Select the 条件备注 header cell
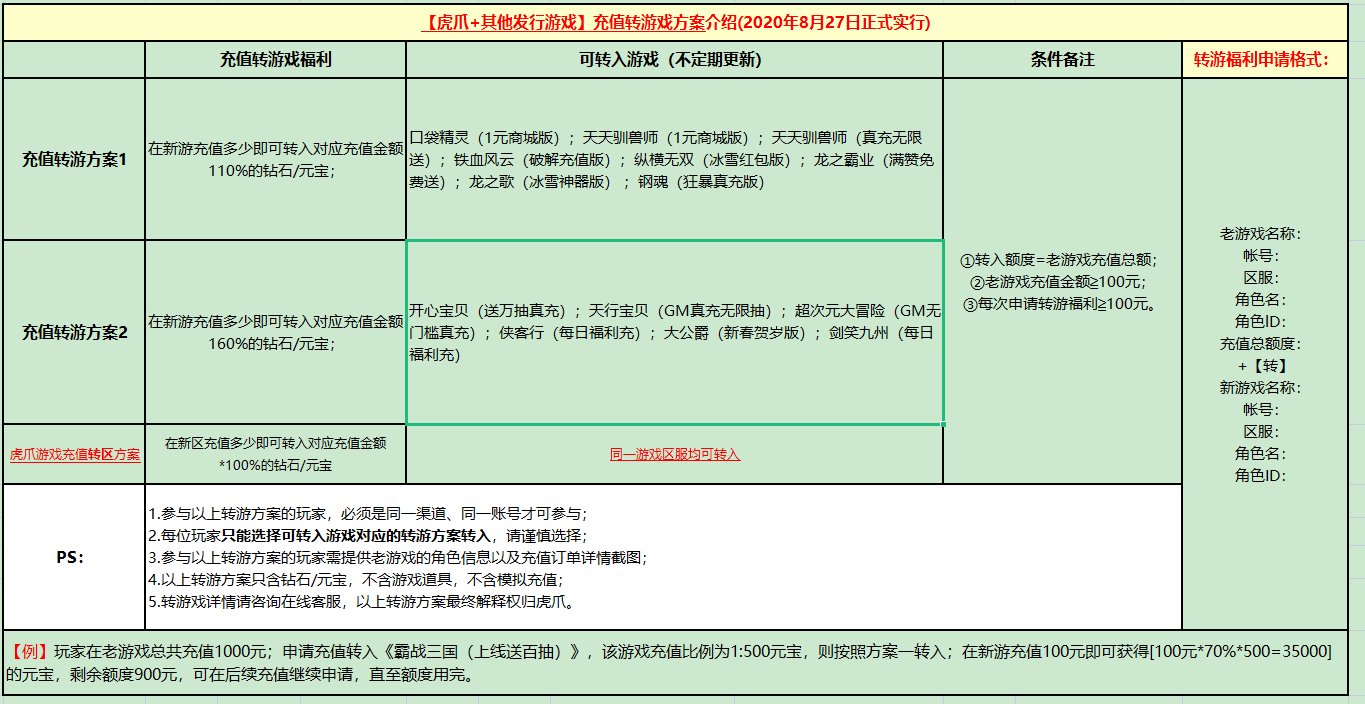This screenshot has width=1365, height=704. click(1062, 60)
